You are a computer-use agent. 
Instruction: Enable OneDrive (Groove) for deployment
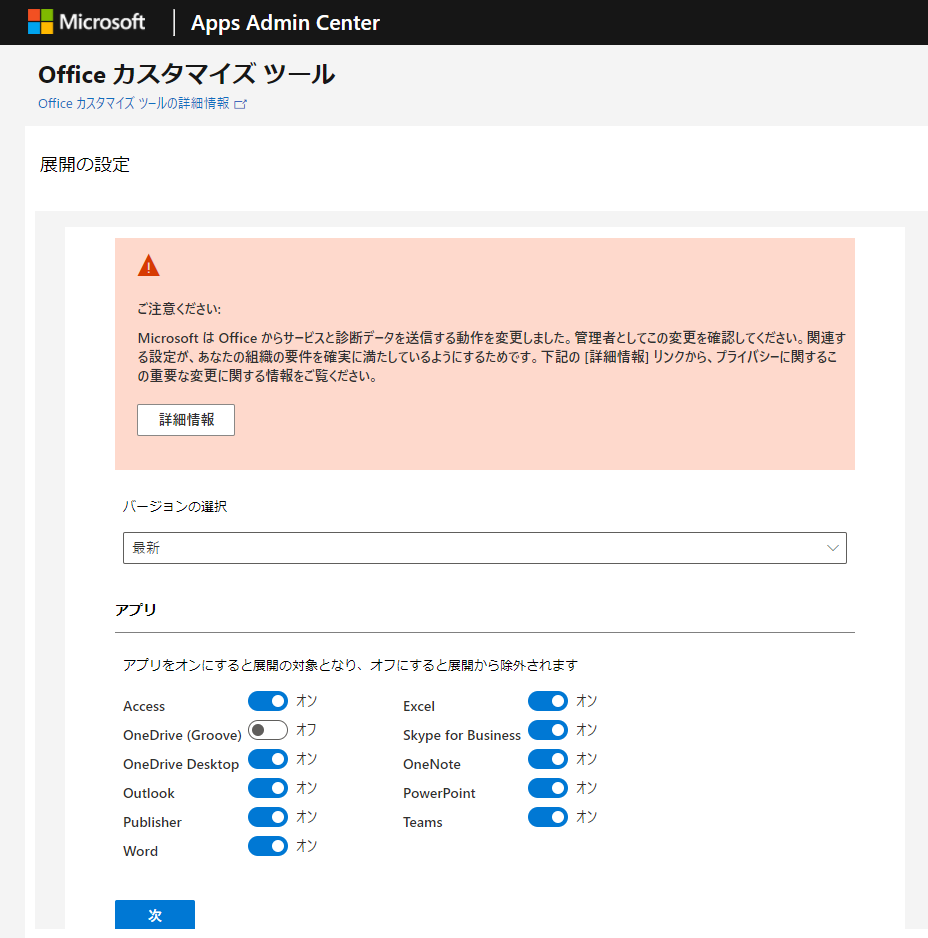(267, 729)
